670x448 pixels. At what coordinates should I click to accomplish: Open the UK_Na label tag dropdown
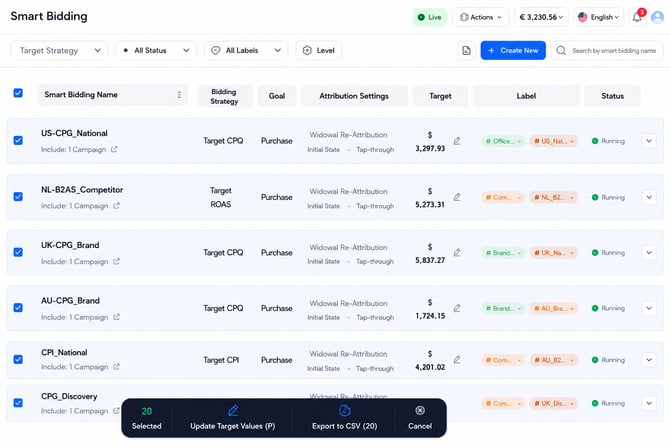tap(554, 253)
